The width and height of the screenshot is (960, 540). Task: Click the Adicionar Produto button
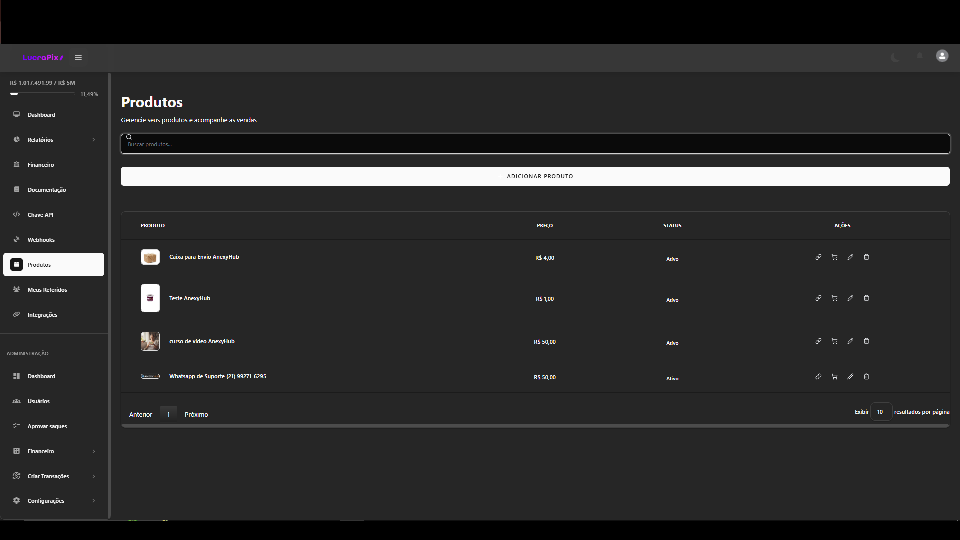tap(535, 176)
